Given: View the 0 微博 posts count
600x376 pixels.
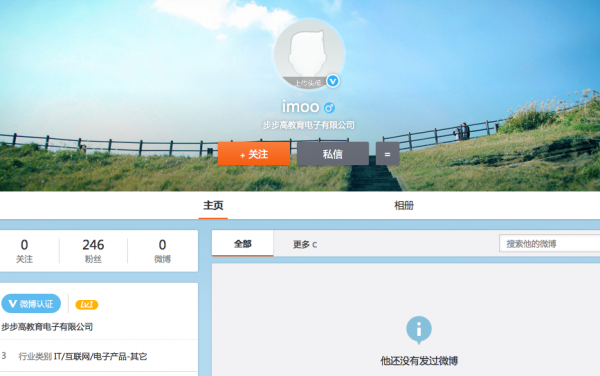Looking at the screenshot, I should pos(162,251).
